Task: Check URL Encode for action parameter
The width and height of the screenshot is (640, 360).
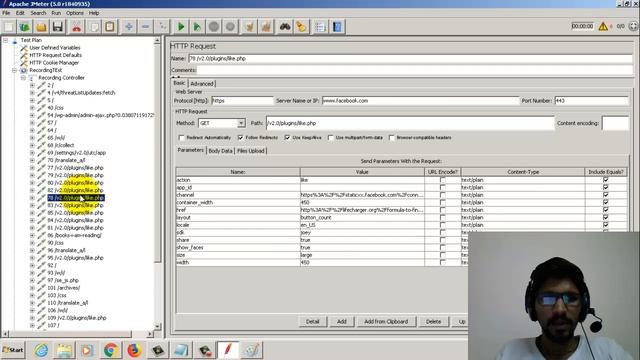Action: pyautogui.click(x=442, y=180)
